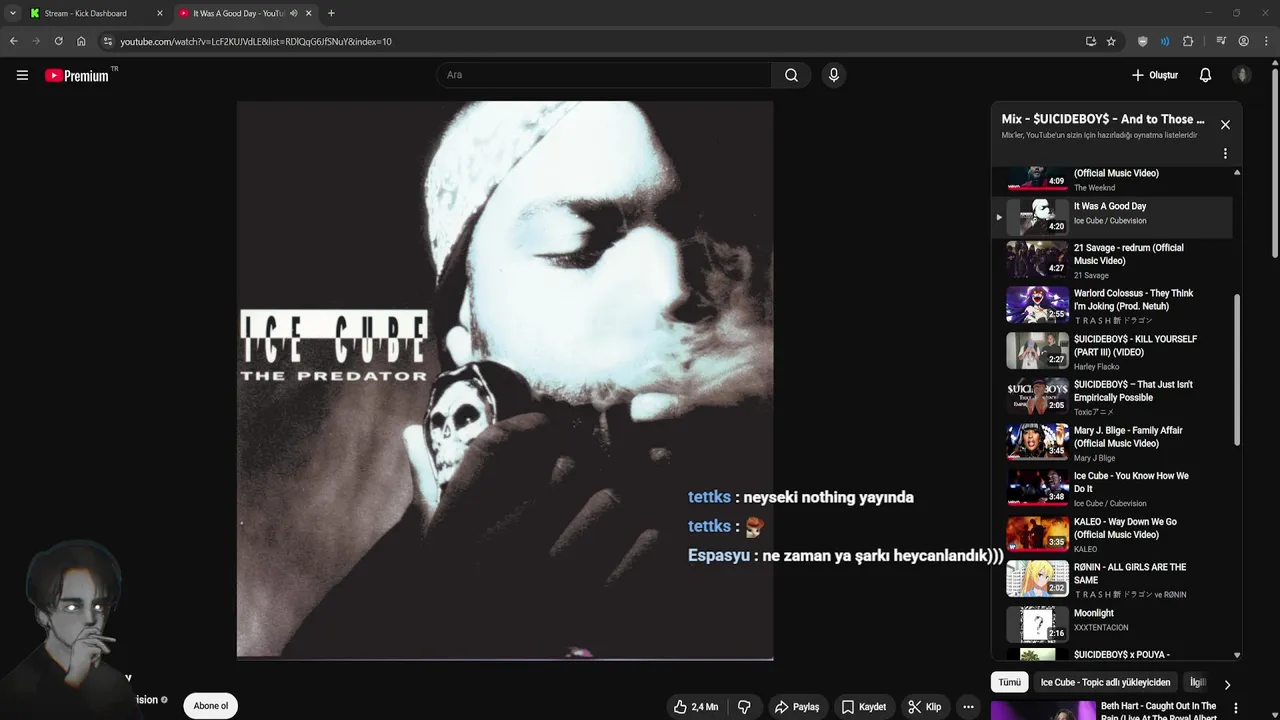Play That Just Isn't Empirically Possible
This screenshot has width=1280, height=720.
pos(1112,397)
